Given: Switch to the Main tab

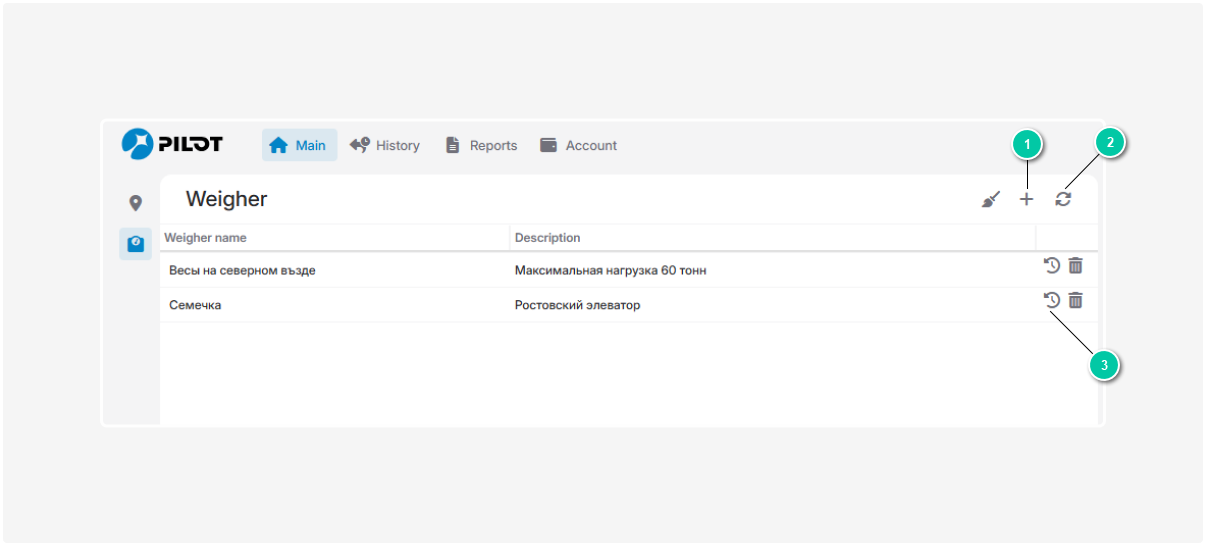Looking at the screenshot, I should [x=299, y=146].
